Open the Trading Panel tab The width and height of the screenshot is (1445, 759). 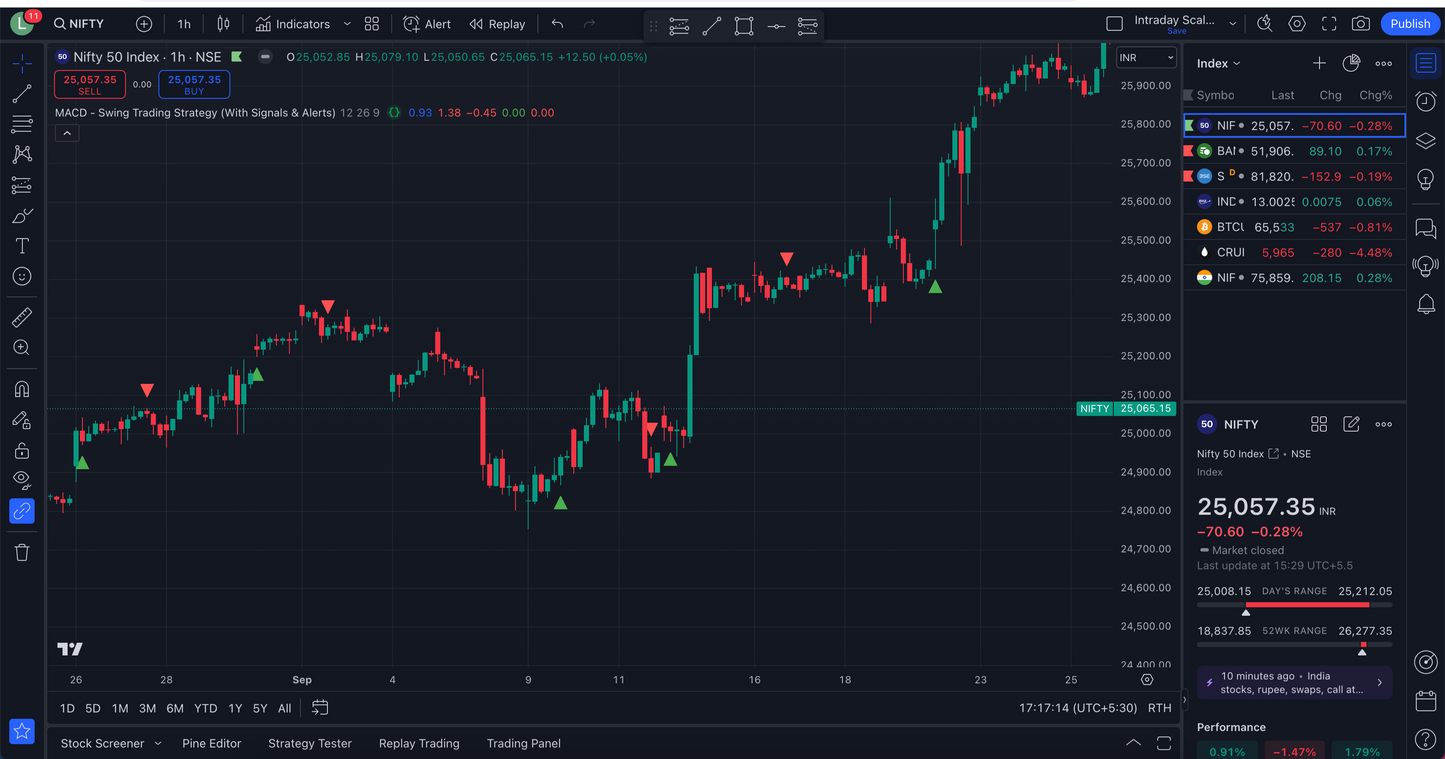click(x=523, y=743)
